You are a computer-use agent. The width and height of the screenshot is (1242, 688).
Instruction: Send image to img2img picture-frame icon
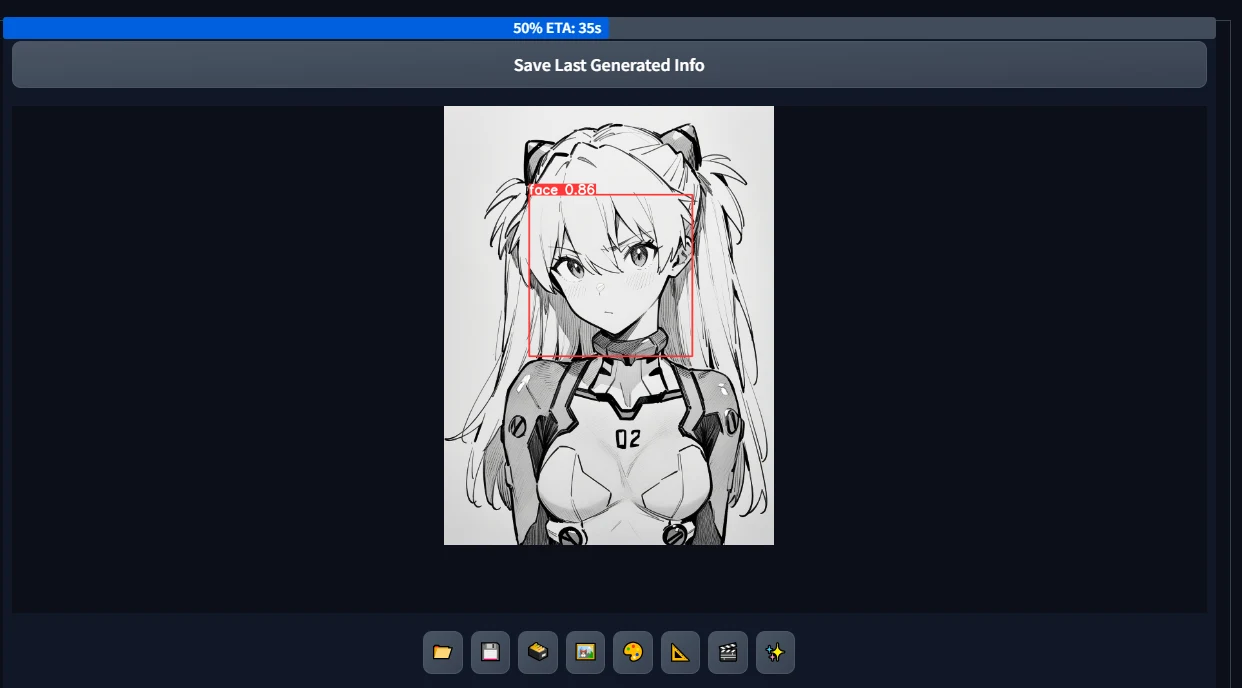coord(585,652)
